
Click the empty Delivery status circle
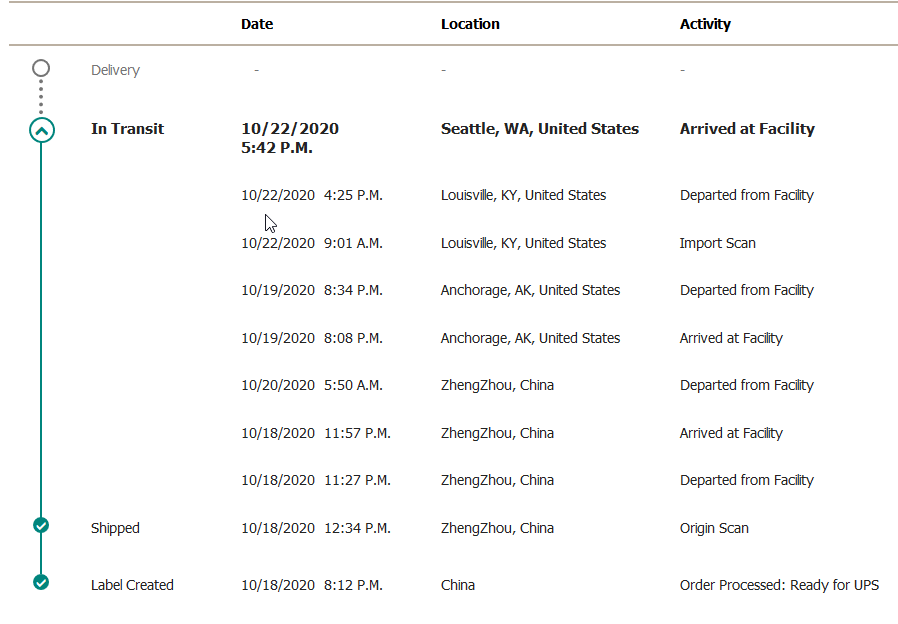coord(41,68)
